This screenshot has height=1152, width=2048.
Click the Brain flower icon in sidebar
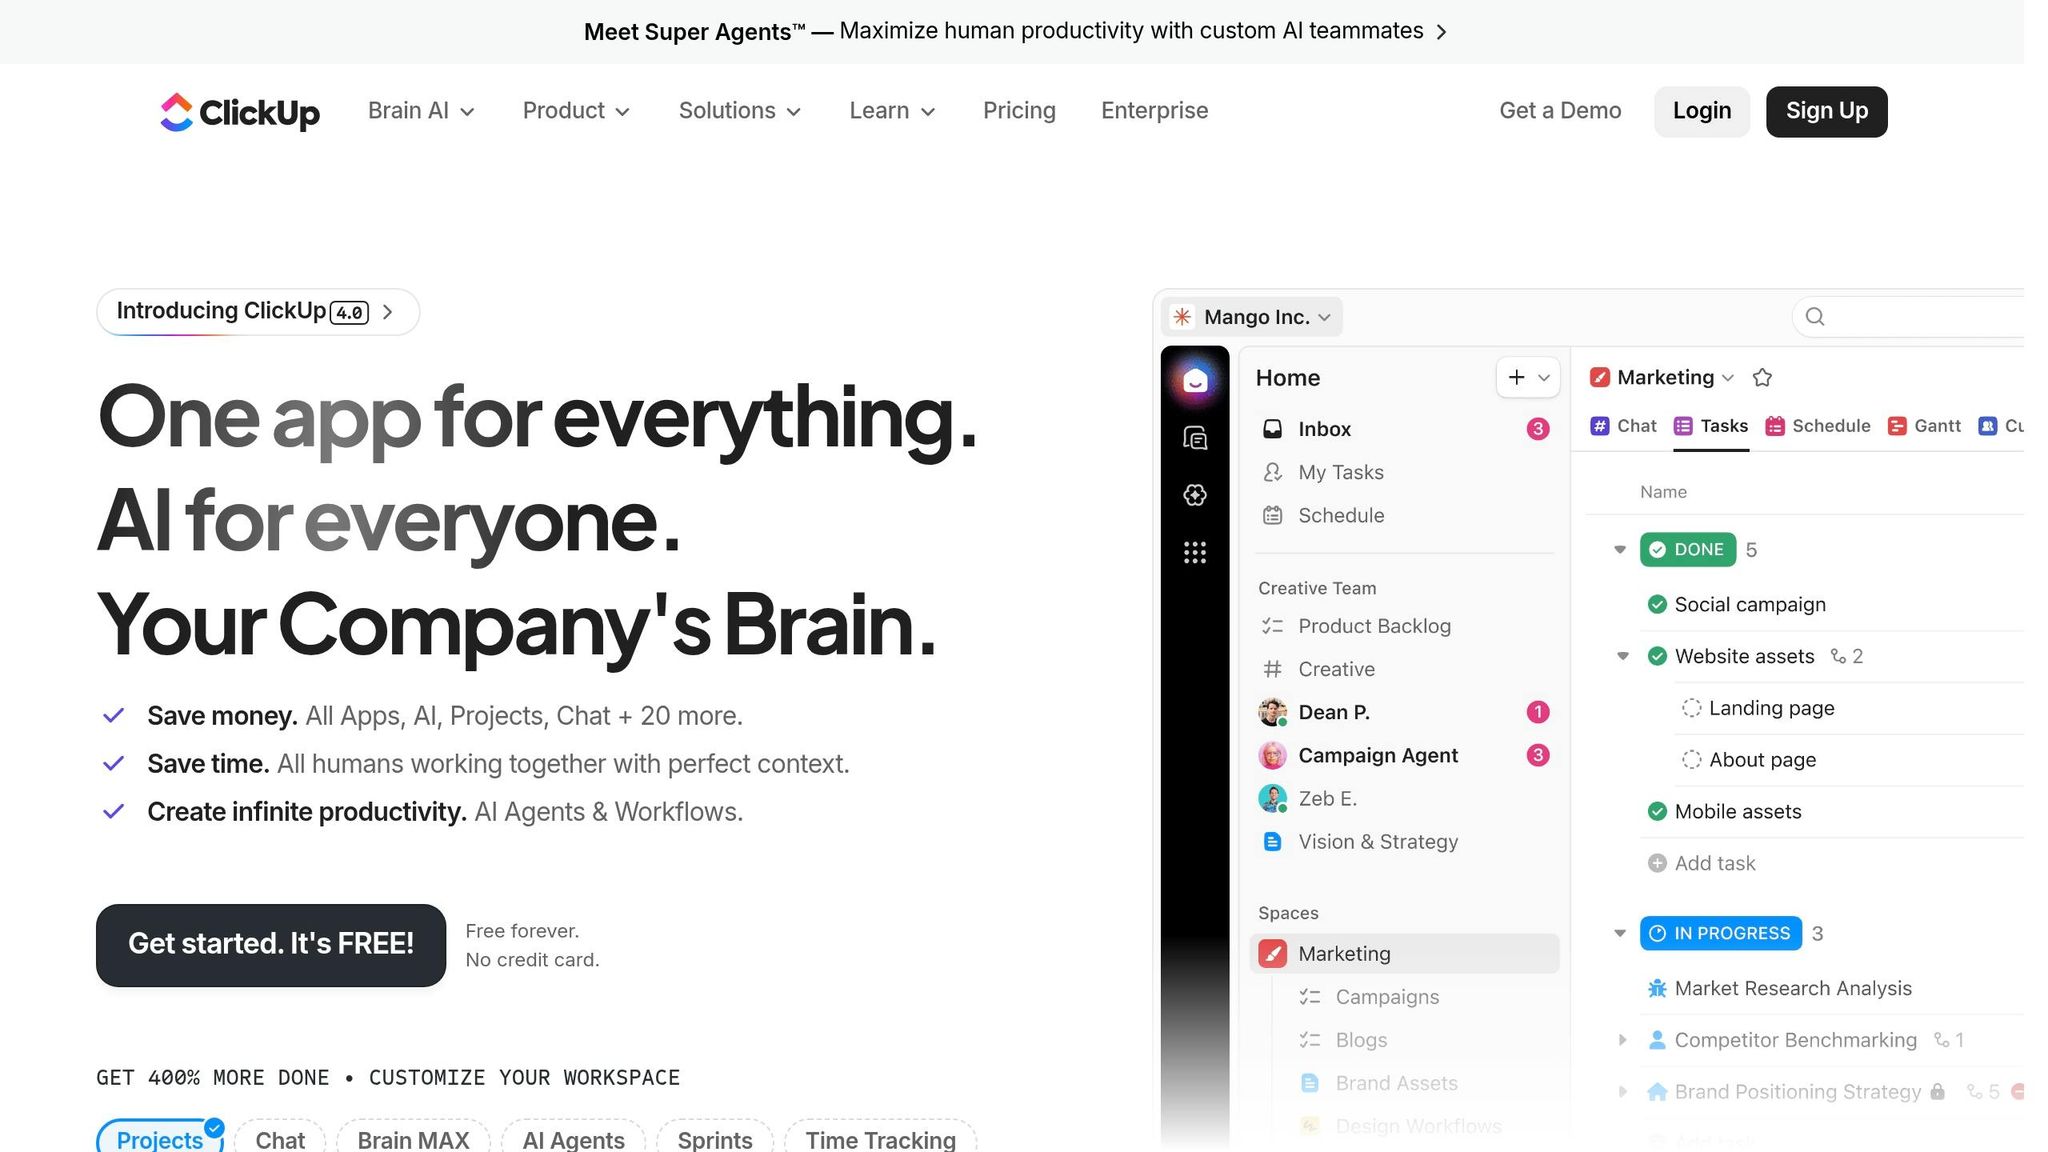pyautogui.click(x=1195, y=495)
